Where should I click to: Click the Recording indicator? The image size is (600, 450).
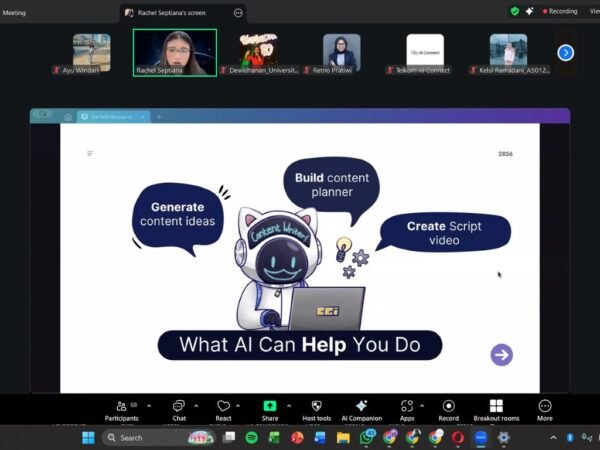coord(560,11)
